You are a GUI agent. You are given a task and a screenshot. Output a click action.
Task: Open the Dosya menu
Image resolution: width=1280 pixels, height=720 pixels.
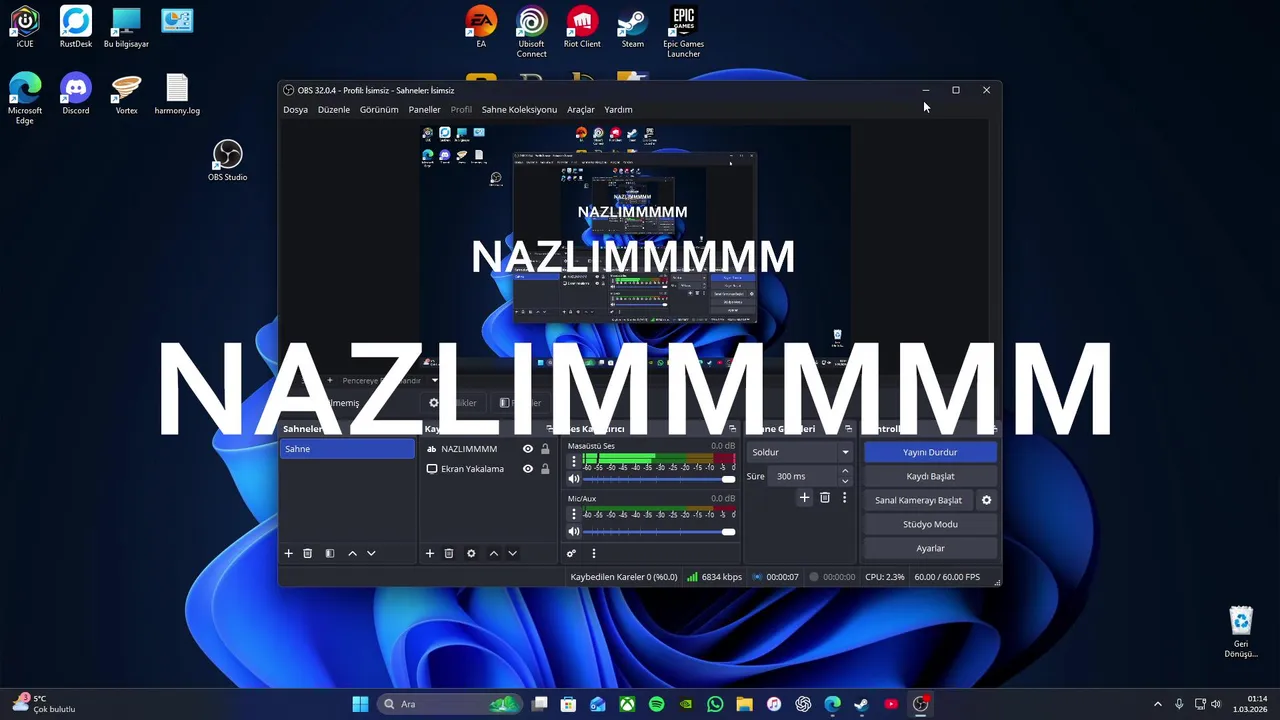pos(295,109)
